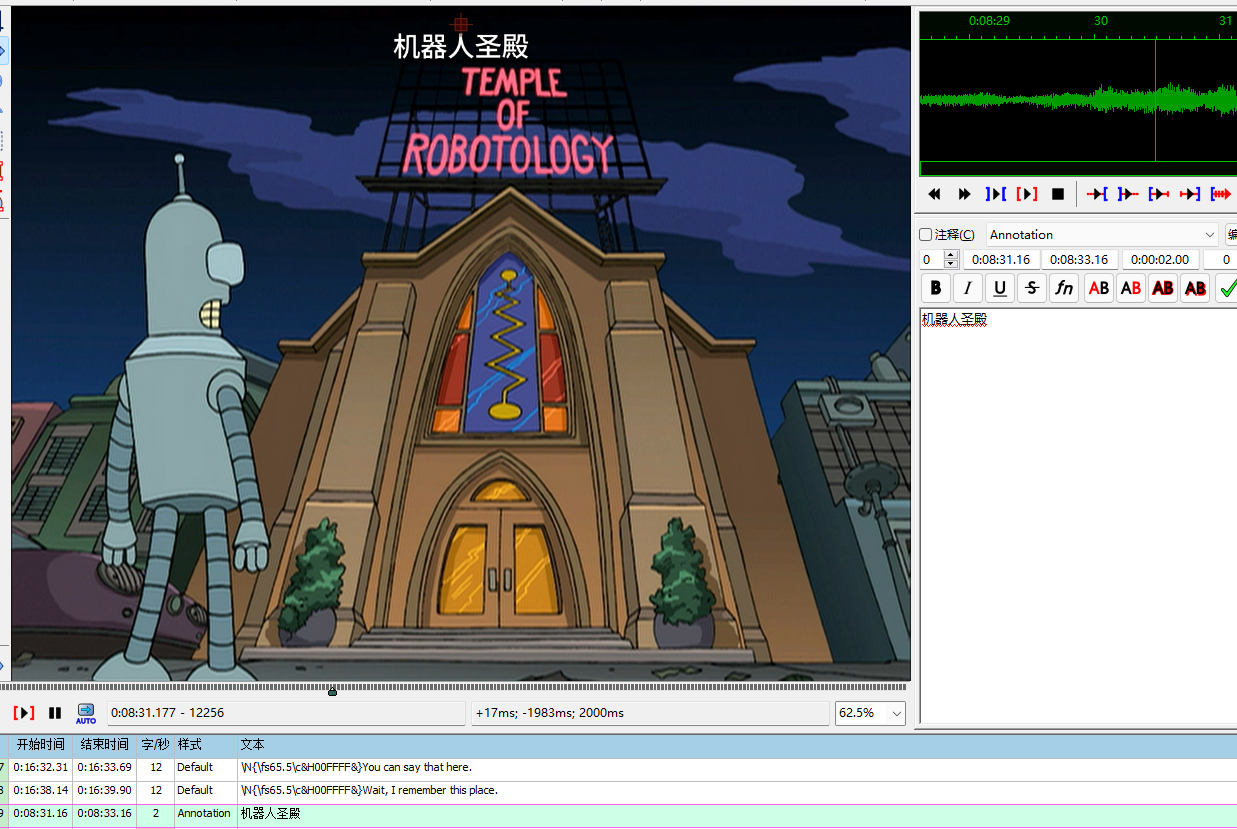
Task: Commit the line with the green checkmark
Action: coord(1227,288)
